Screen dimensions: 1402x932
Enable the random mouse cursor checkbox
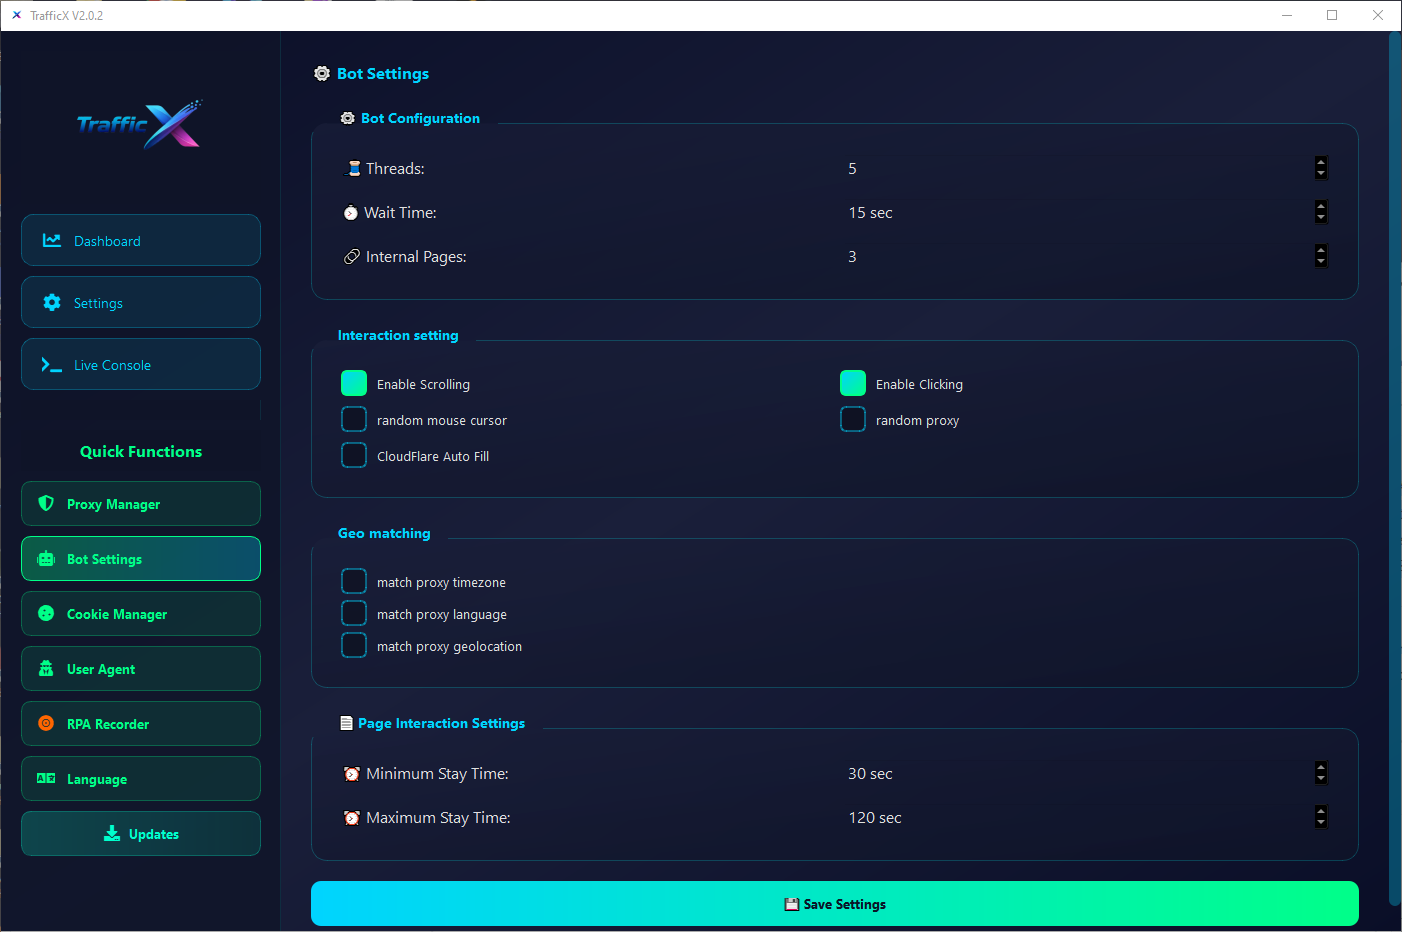point(354,419)
